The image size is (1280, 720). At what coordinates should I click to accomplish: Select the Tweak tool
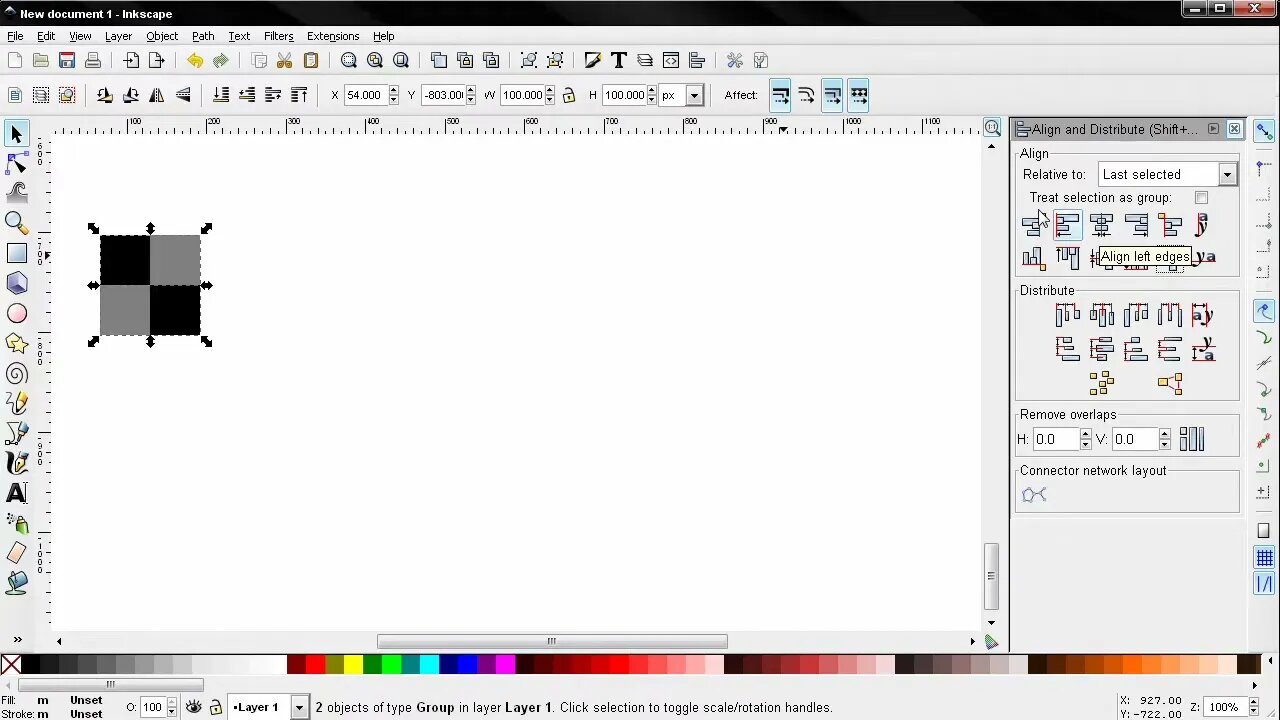[16, 192]
